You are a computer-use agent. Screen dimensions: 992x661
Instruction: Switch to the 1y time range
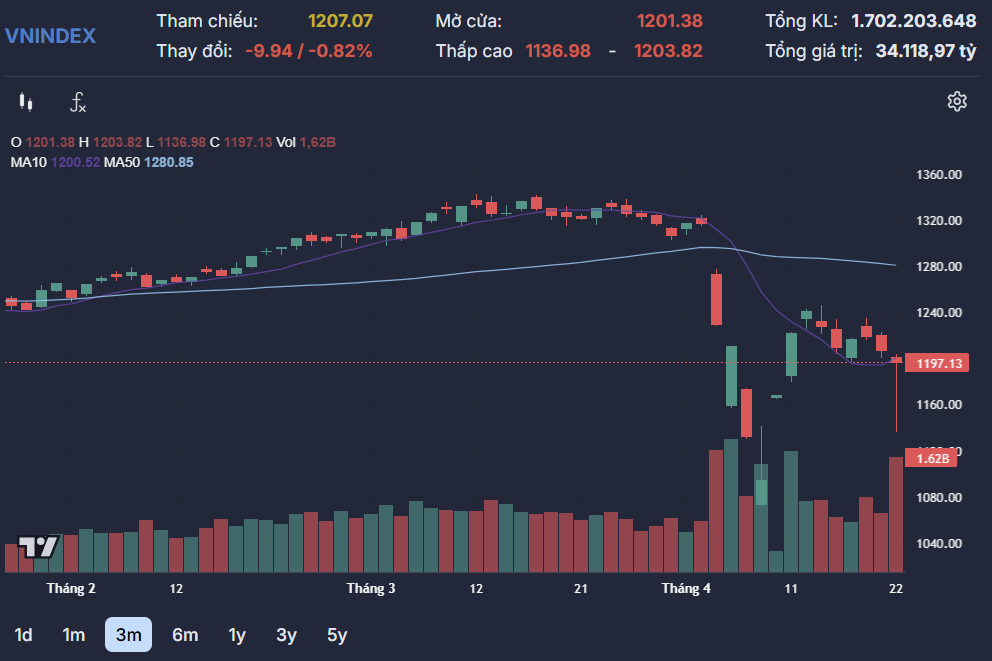[x=237, y=634]
